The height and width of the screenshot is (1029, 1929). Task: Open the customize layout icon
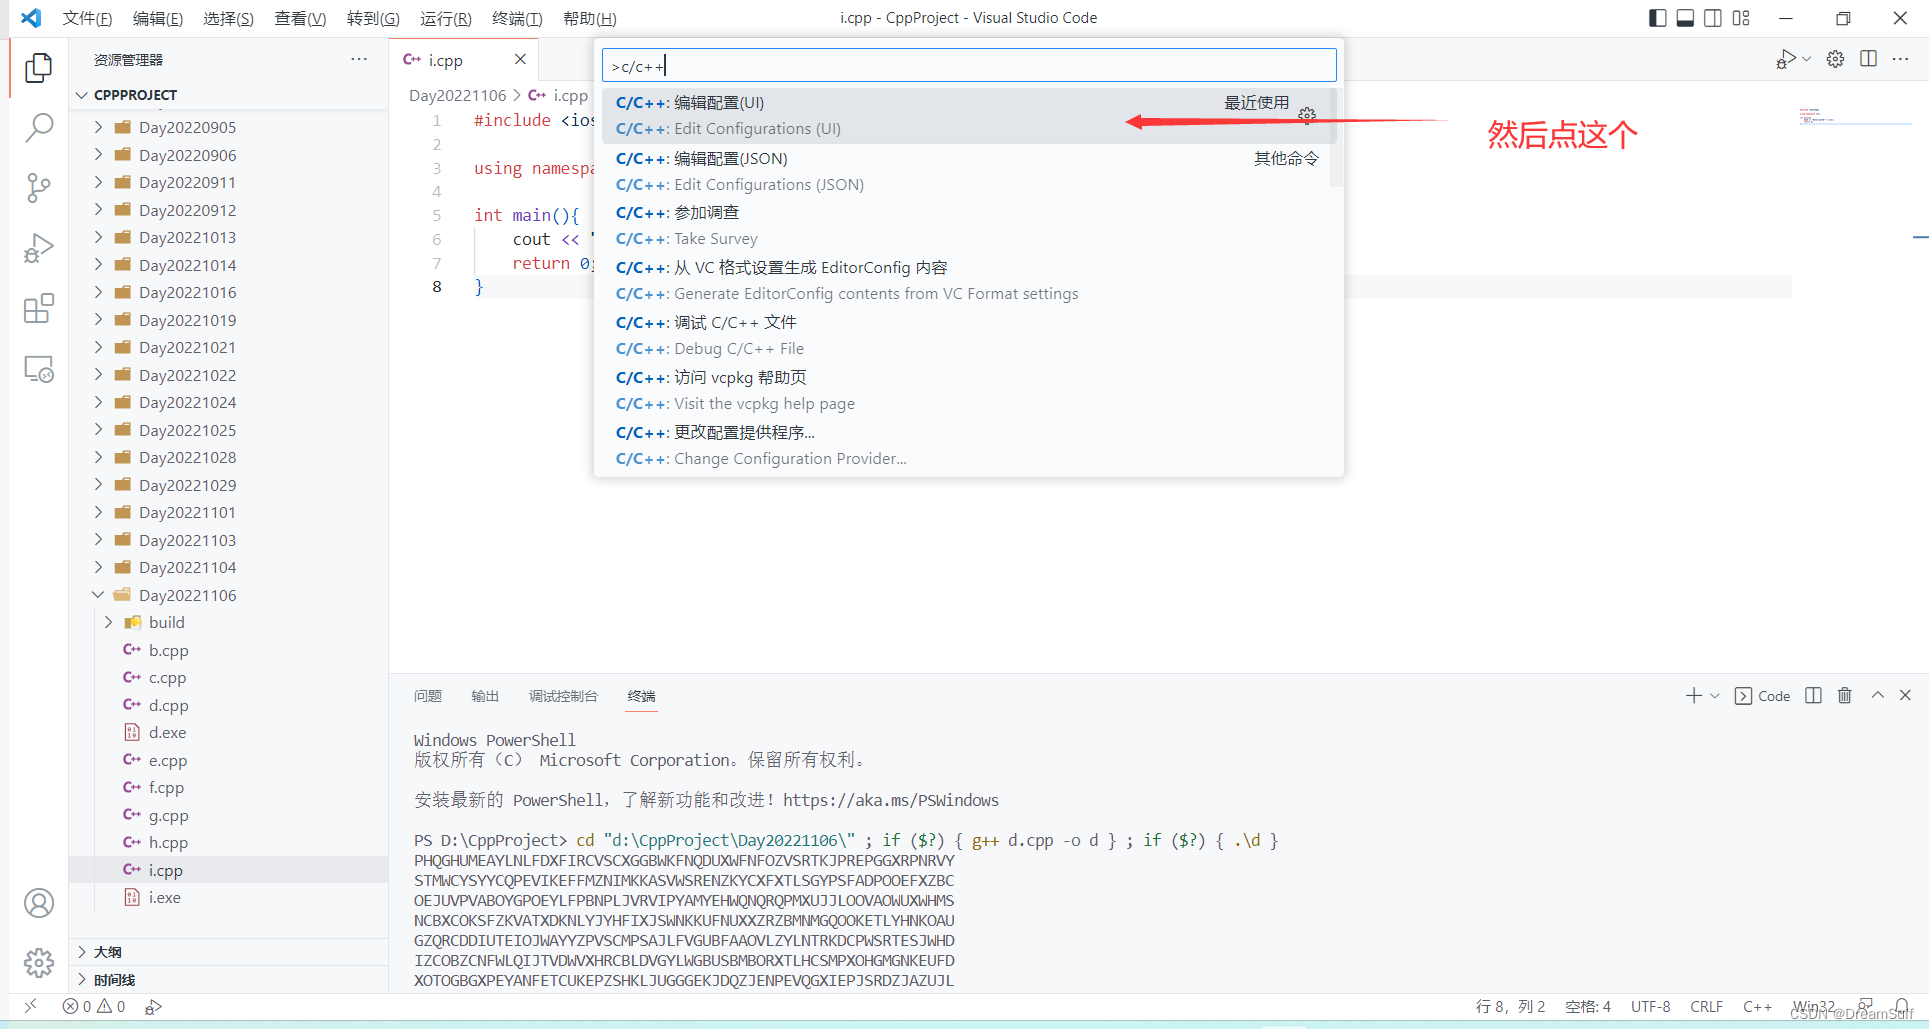(1741, 18)
